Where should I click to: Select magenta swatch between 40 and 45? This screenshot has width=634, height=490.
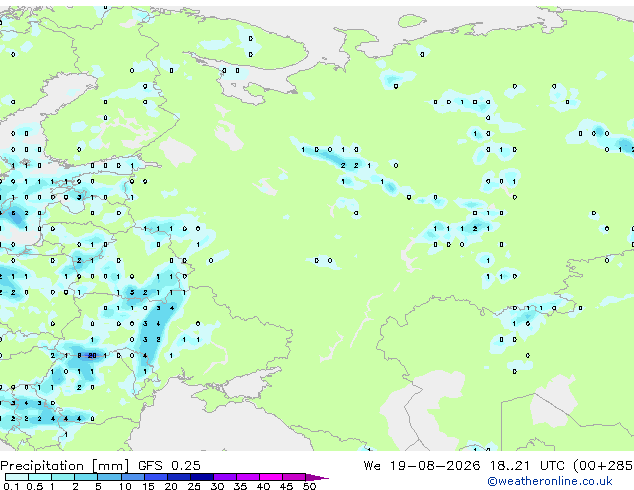coord(271,477)
